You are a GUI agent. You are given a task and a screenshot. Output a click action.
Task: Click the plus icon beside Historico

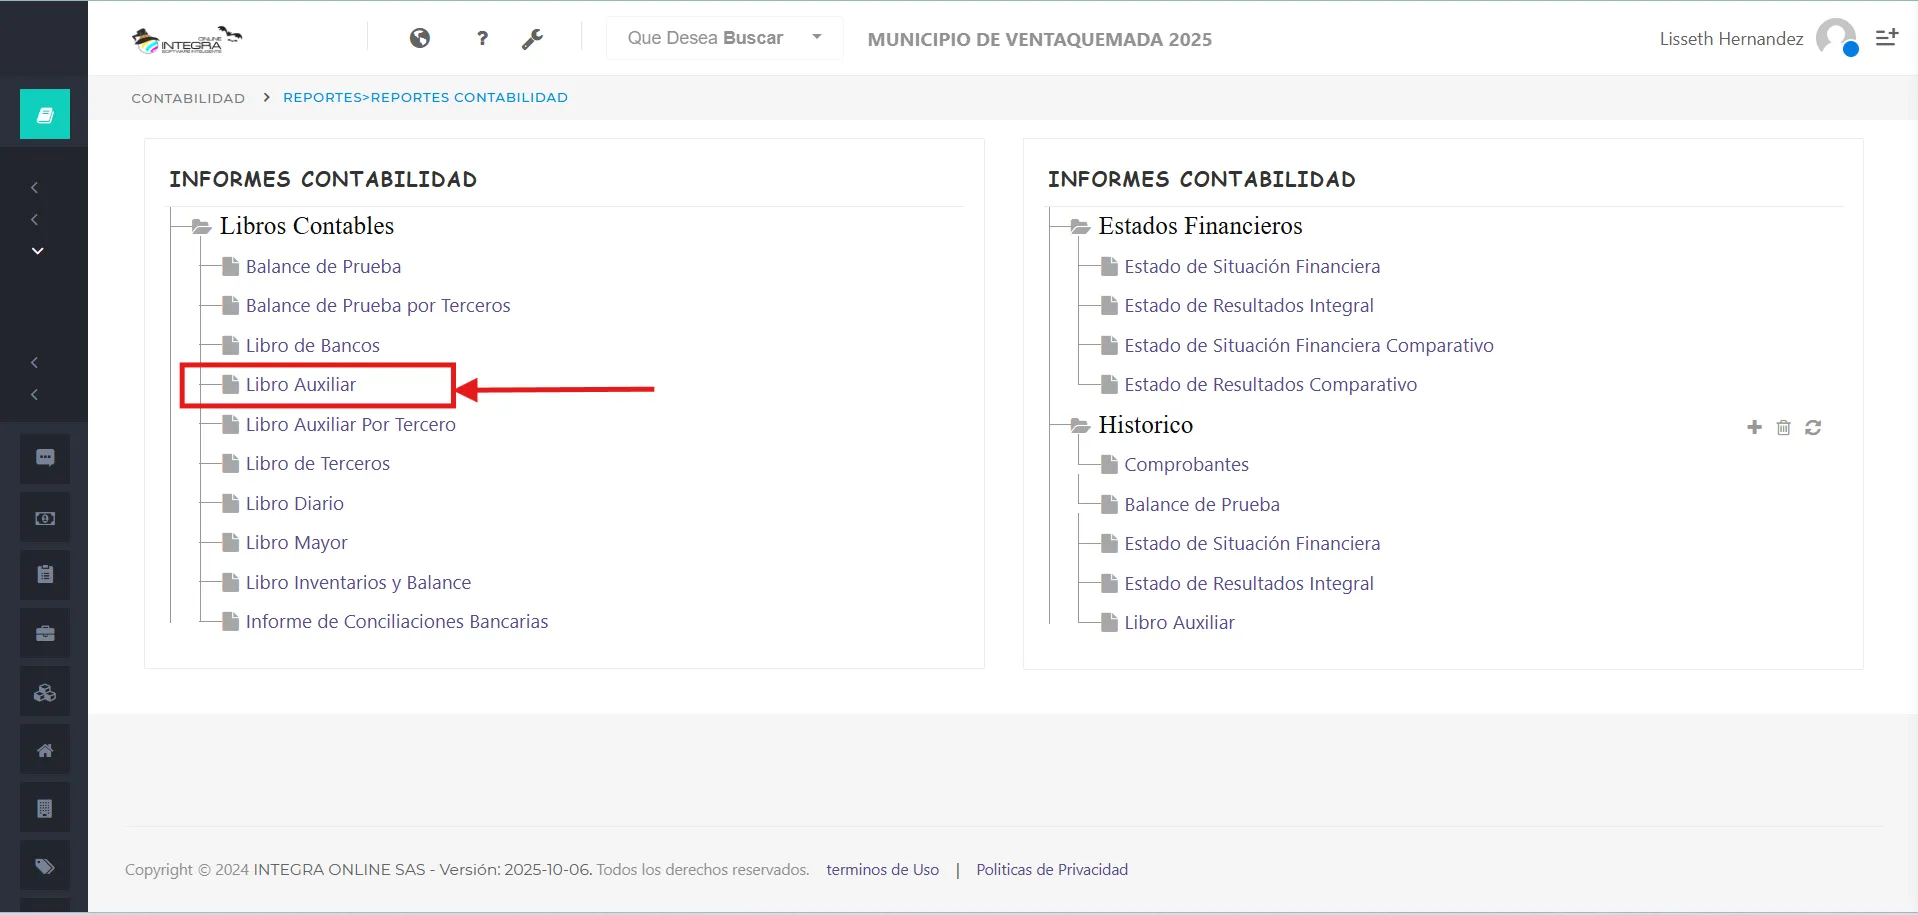1754,427
